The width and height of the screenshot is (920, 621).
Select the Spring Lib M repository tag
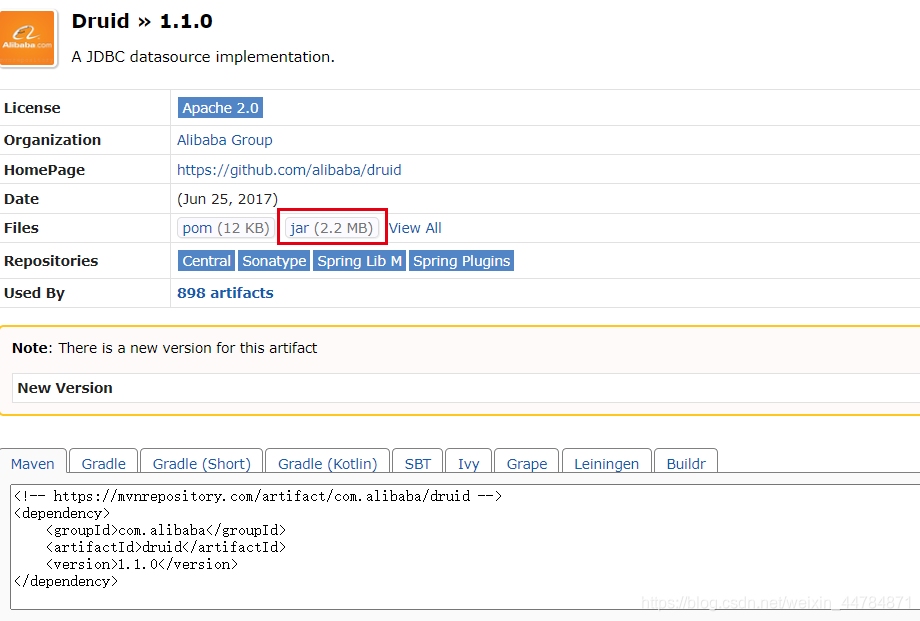pos(360,261)
